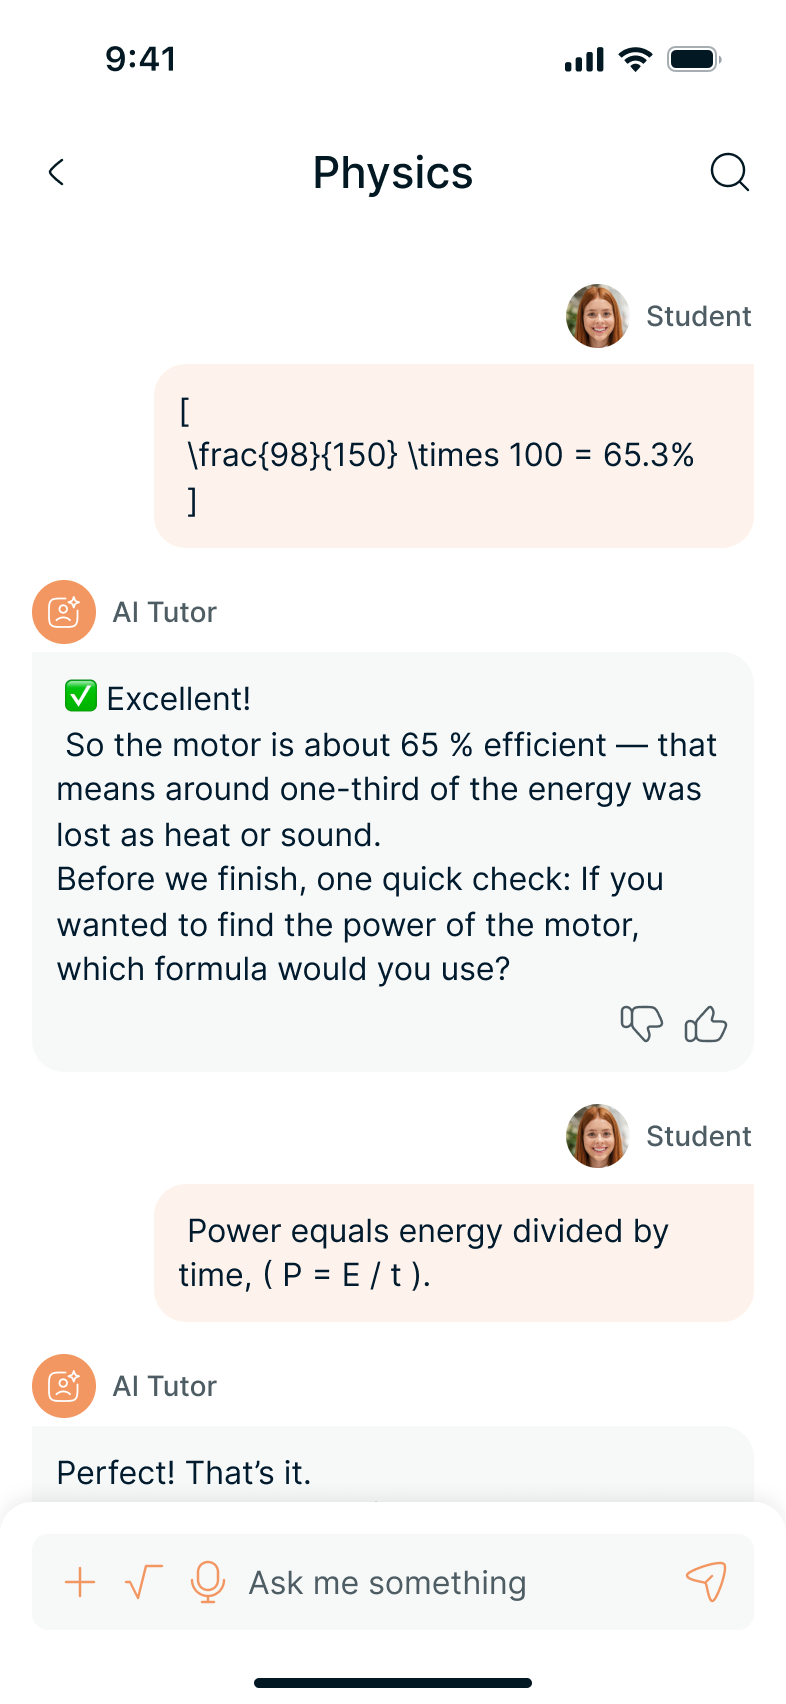Click the Ask me something input field
The height and width of the screenshot is (1704, 786).
(x=450, y=1582)
